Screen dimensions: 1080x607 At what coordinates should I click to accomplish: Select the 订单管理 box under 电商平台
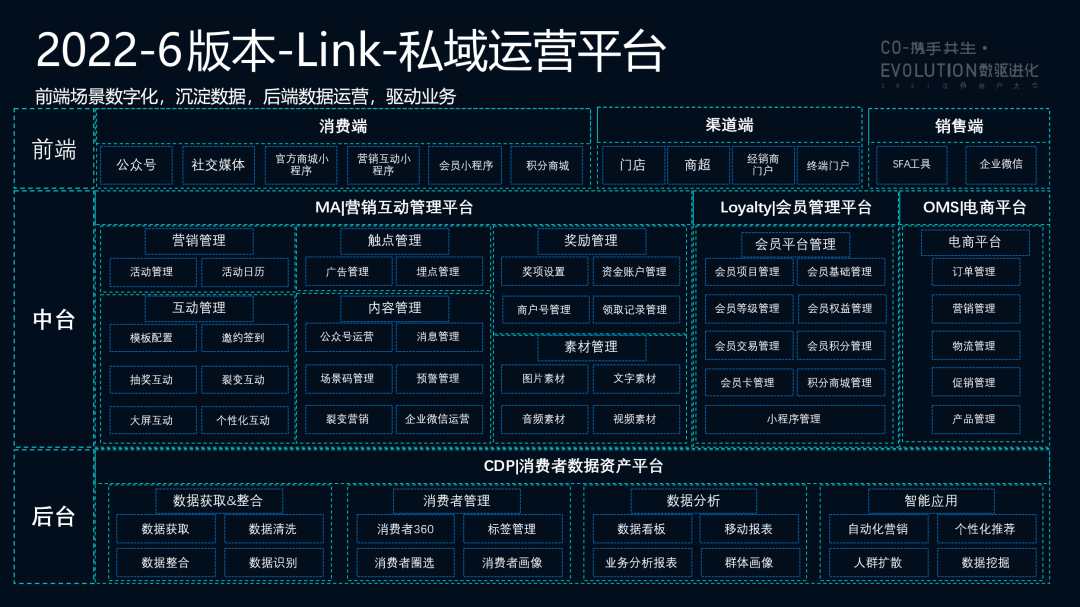974,272
